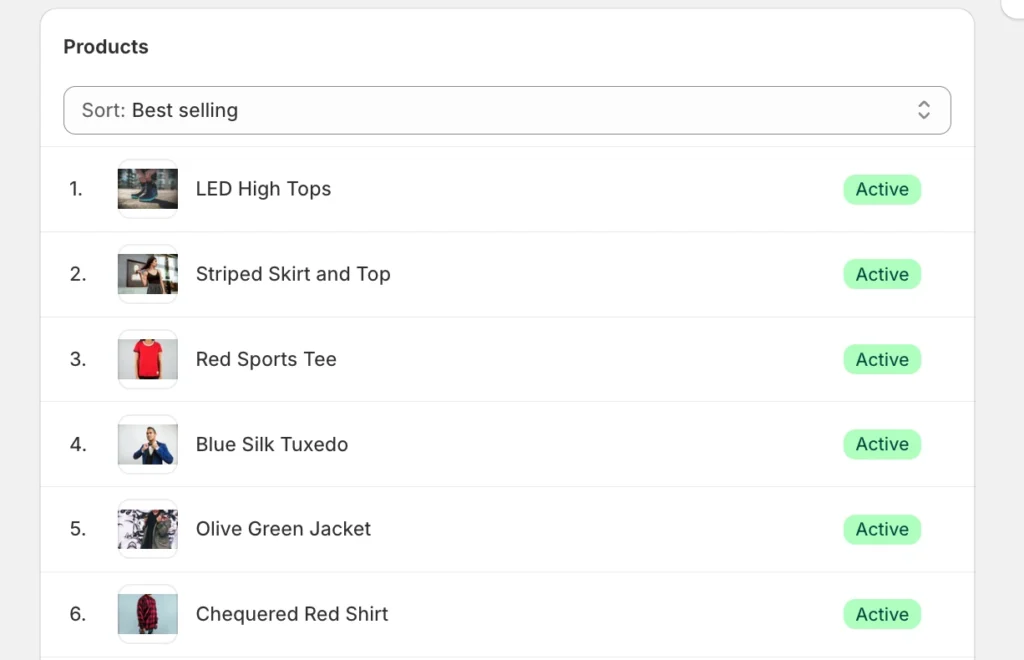Open the Chequered Red Shirt product
Image resolution: width=1024 pixels, height=660 pixels.
point(292,614)
